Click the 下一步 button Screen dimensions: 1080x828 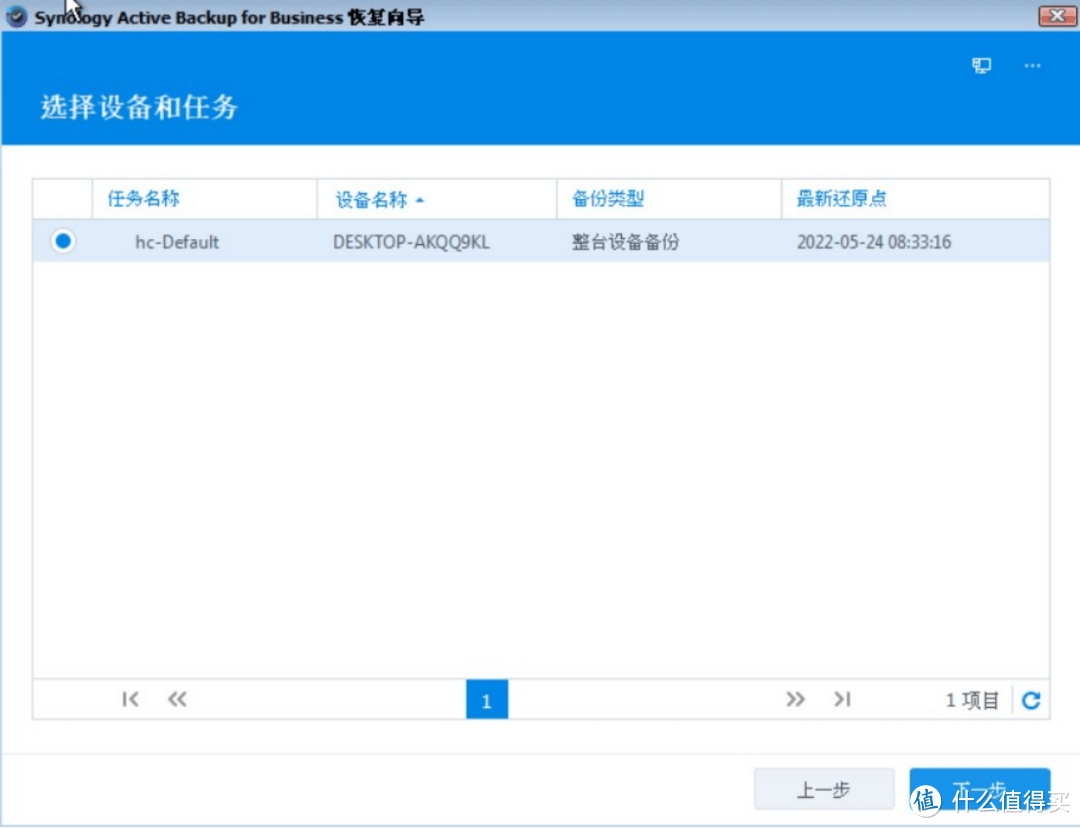pyautogui.click(x=978, y=788)
